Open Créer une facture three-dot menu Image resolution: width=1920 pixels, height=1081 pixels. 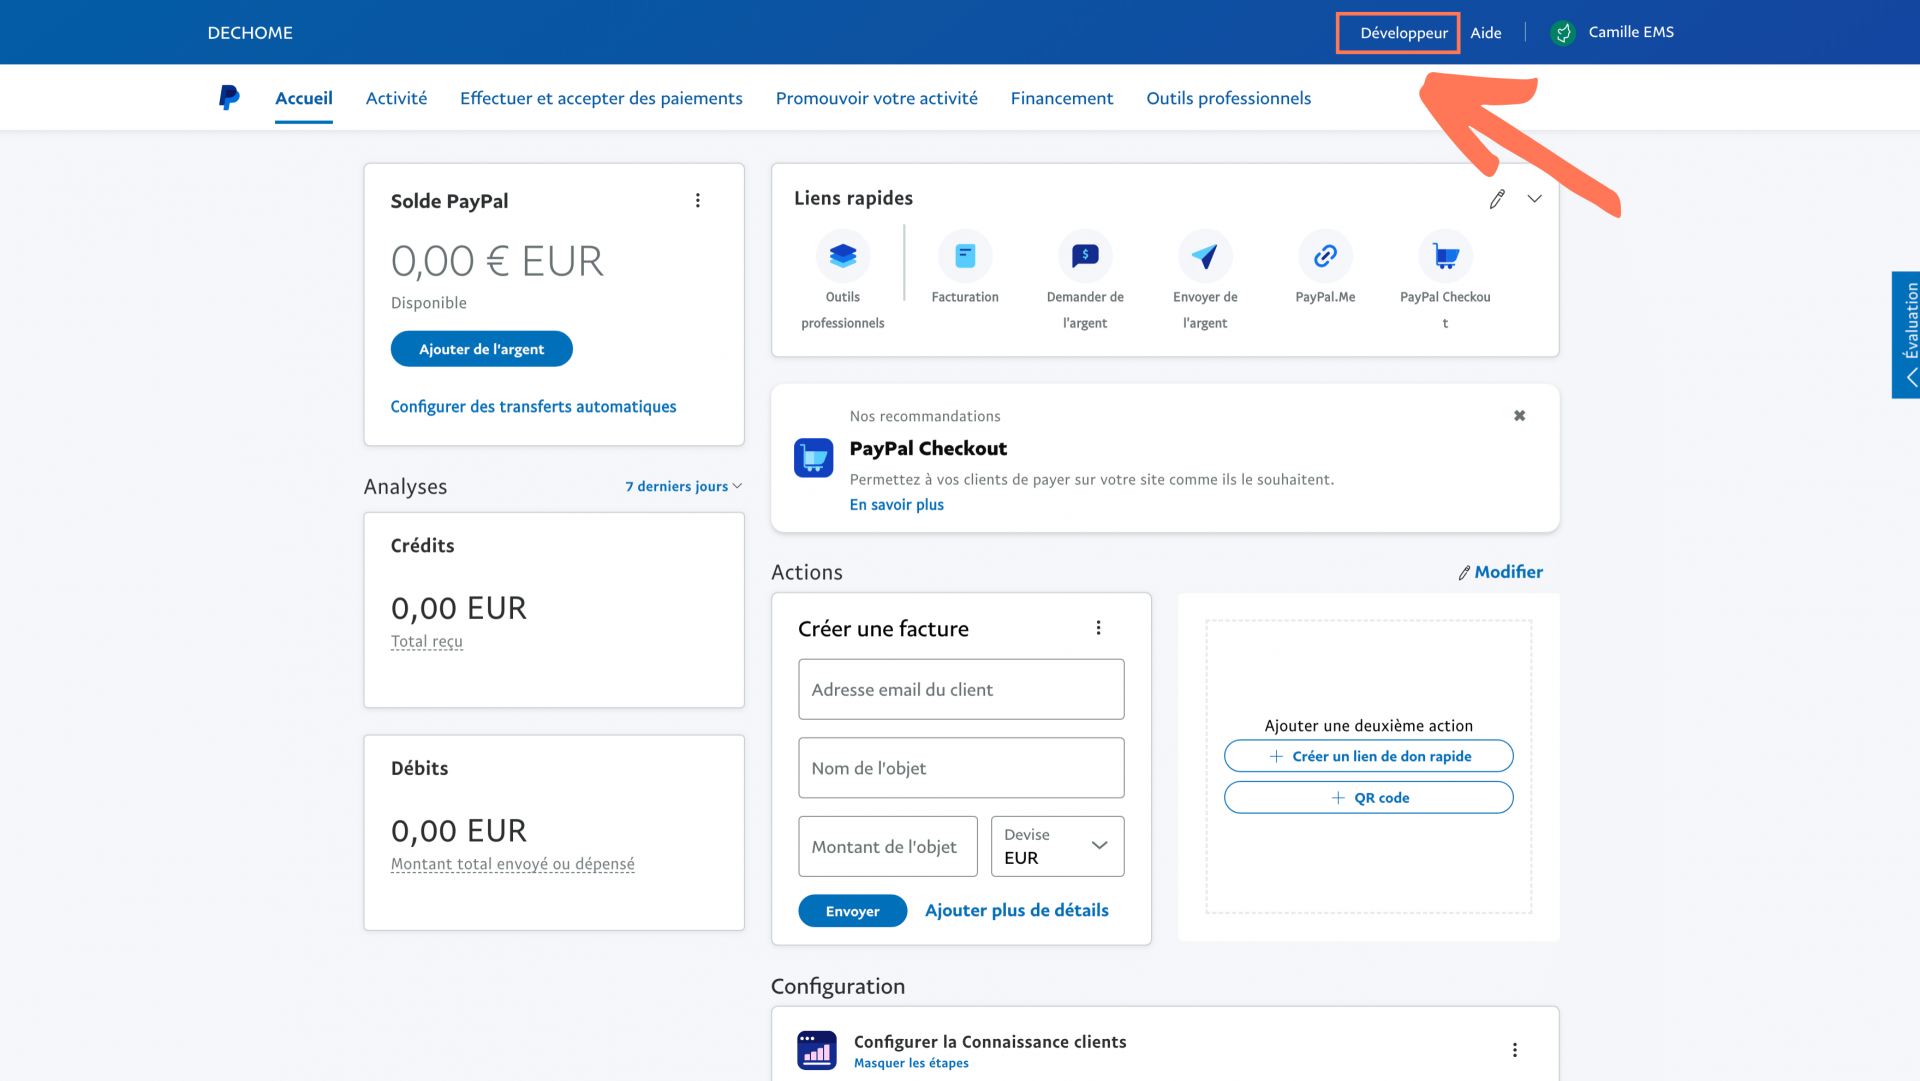[x=1098, y=628]
